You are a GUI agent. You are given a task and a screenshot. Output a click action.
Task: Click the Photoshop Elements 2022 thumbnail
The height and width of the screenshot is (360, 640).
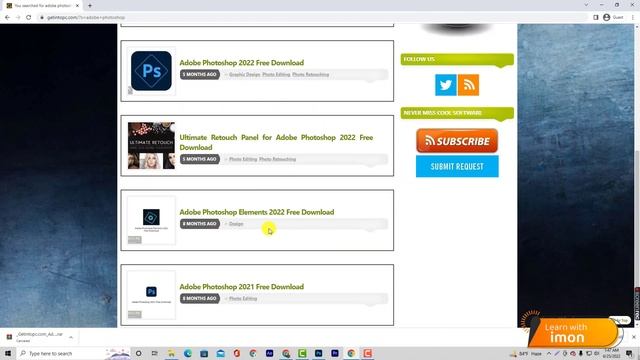coord(151,220)
